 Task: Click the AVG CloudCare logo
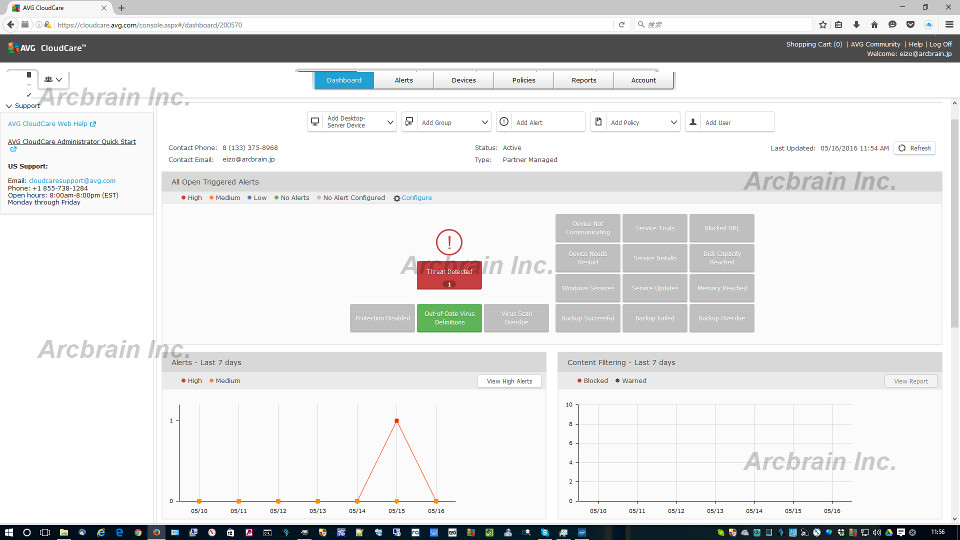coord(47,48)
